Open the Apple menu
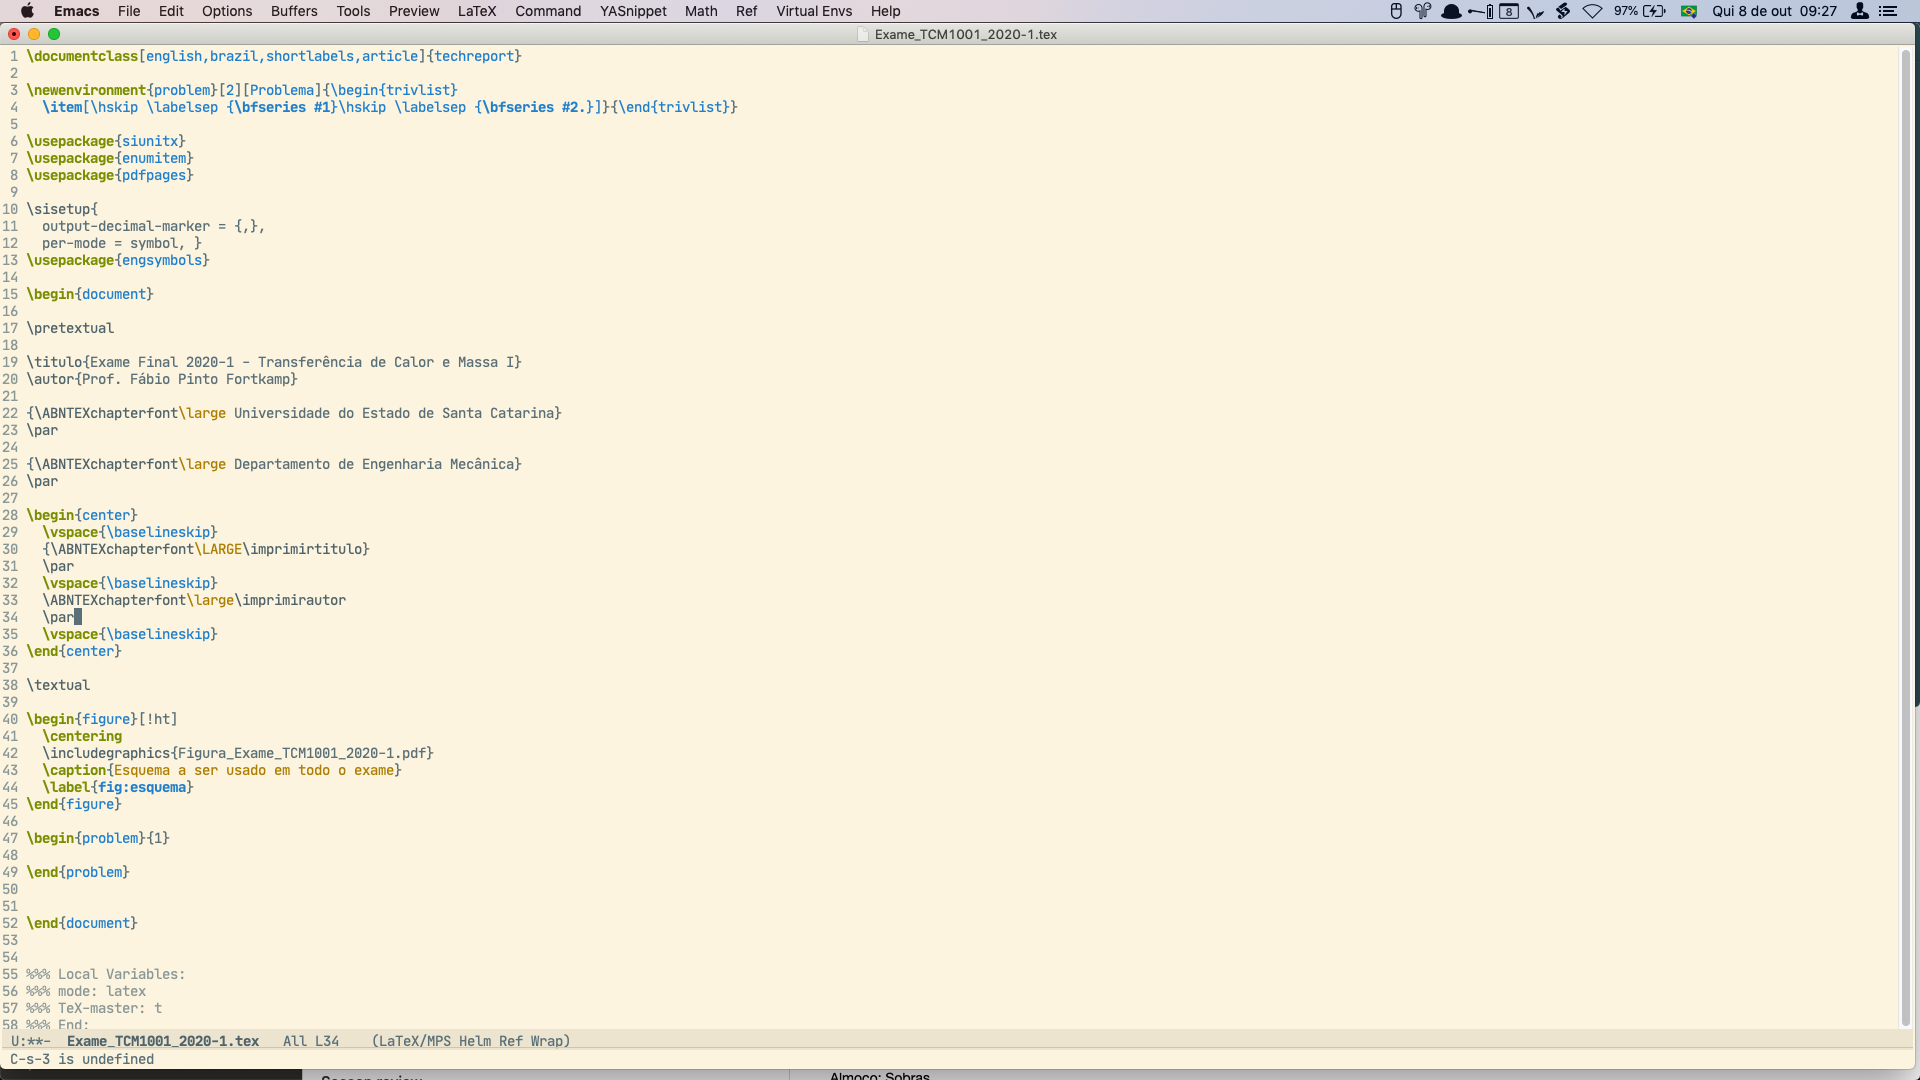This screenshot has width=1920, height=1080. pos(27,11)
